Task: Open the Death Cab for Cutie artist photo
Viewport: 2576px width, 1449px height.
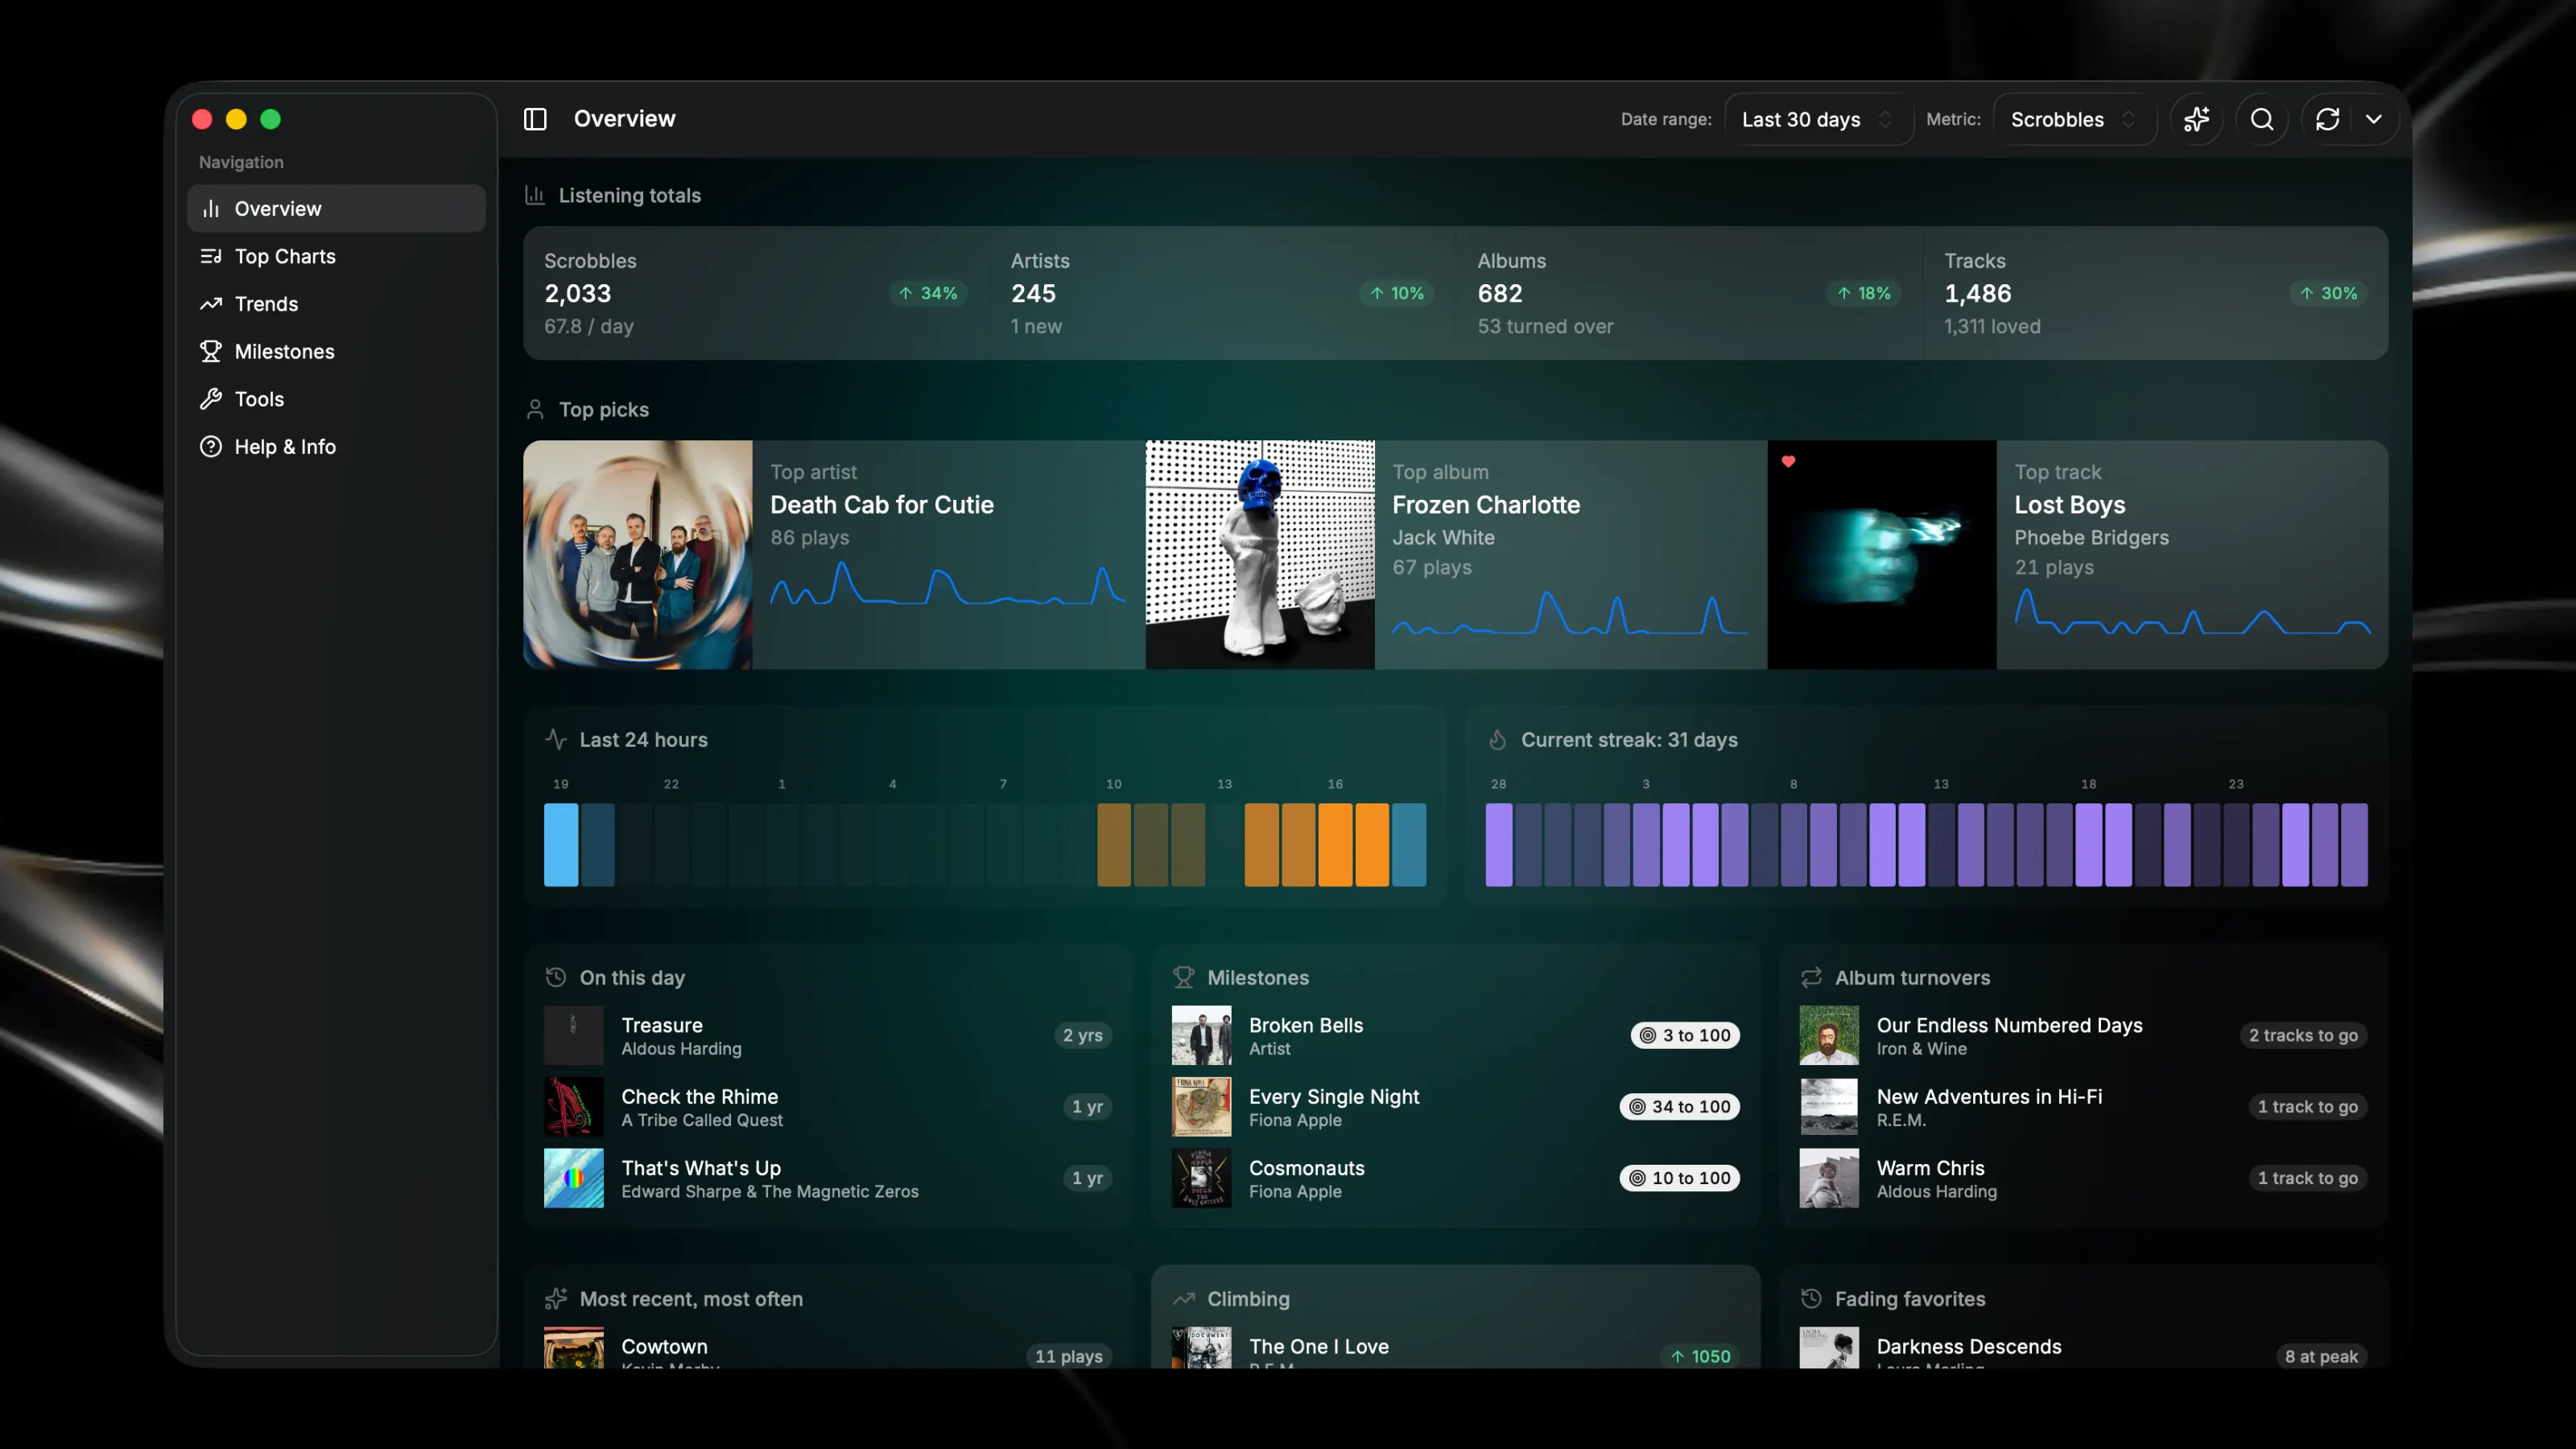Action: [x=638, y=555]
